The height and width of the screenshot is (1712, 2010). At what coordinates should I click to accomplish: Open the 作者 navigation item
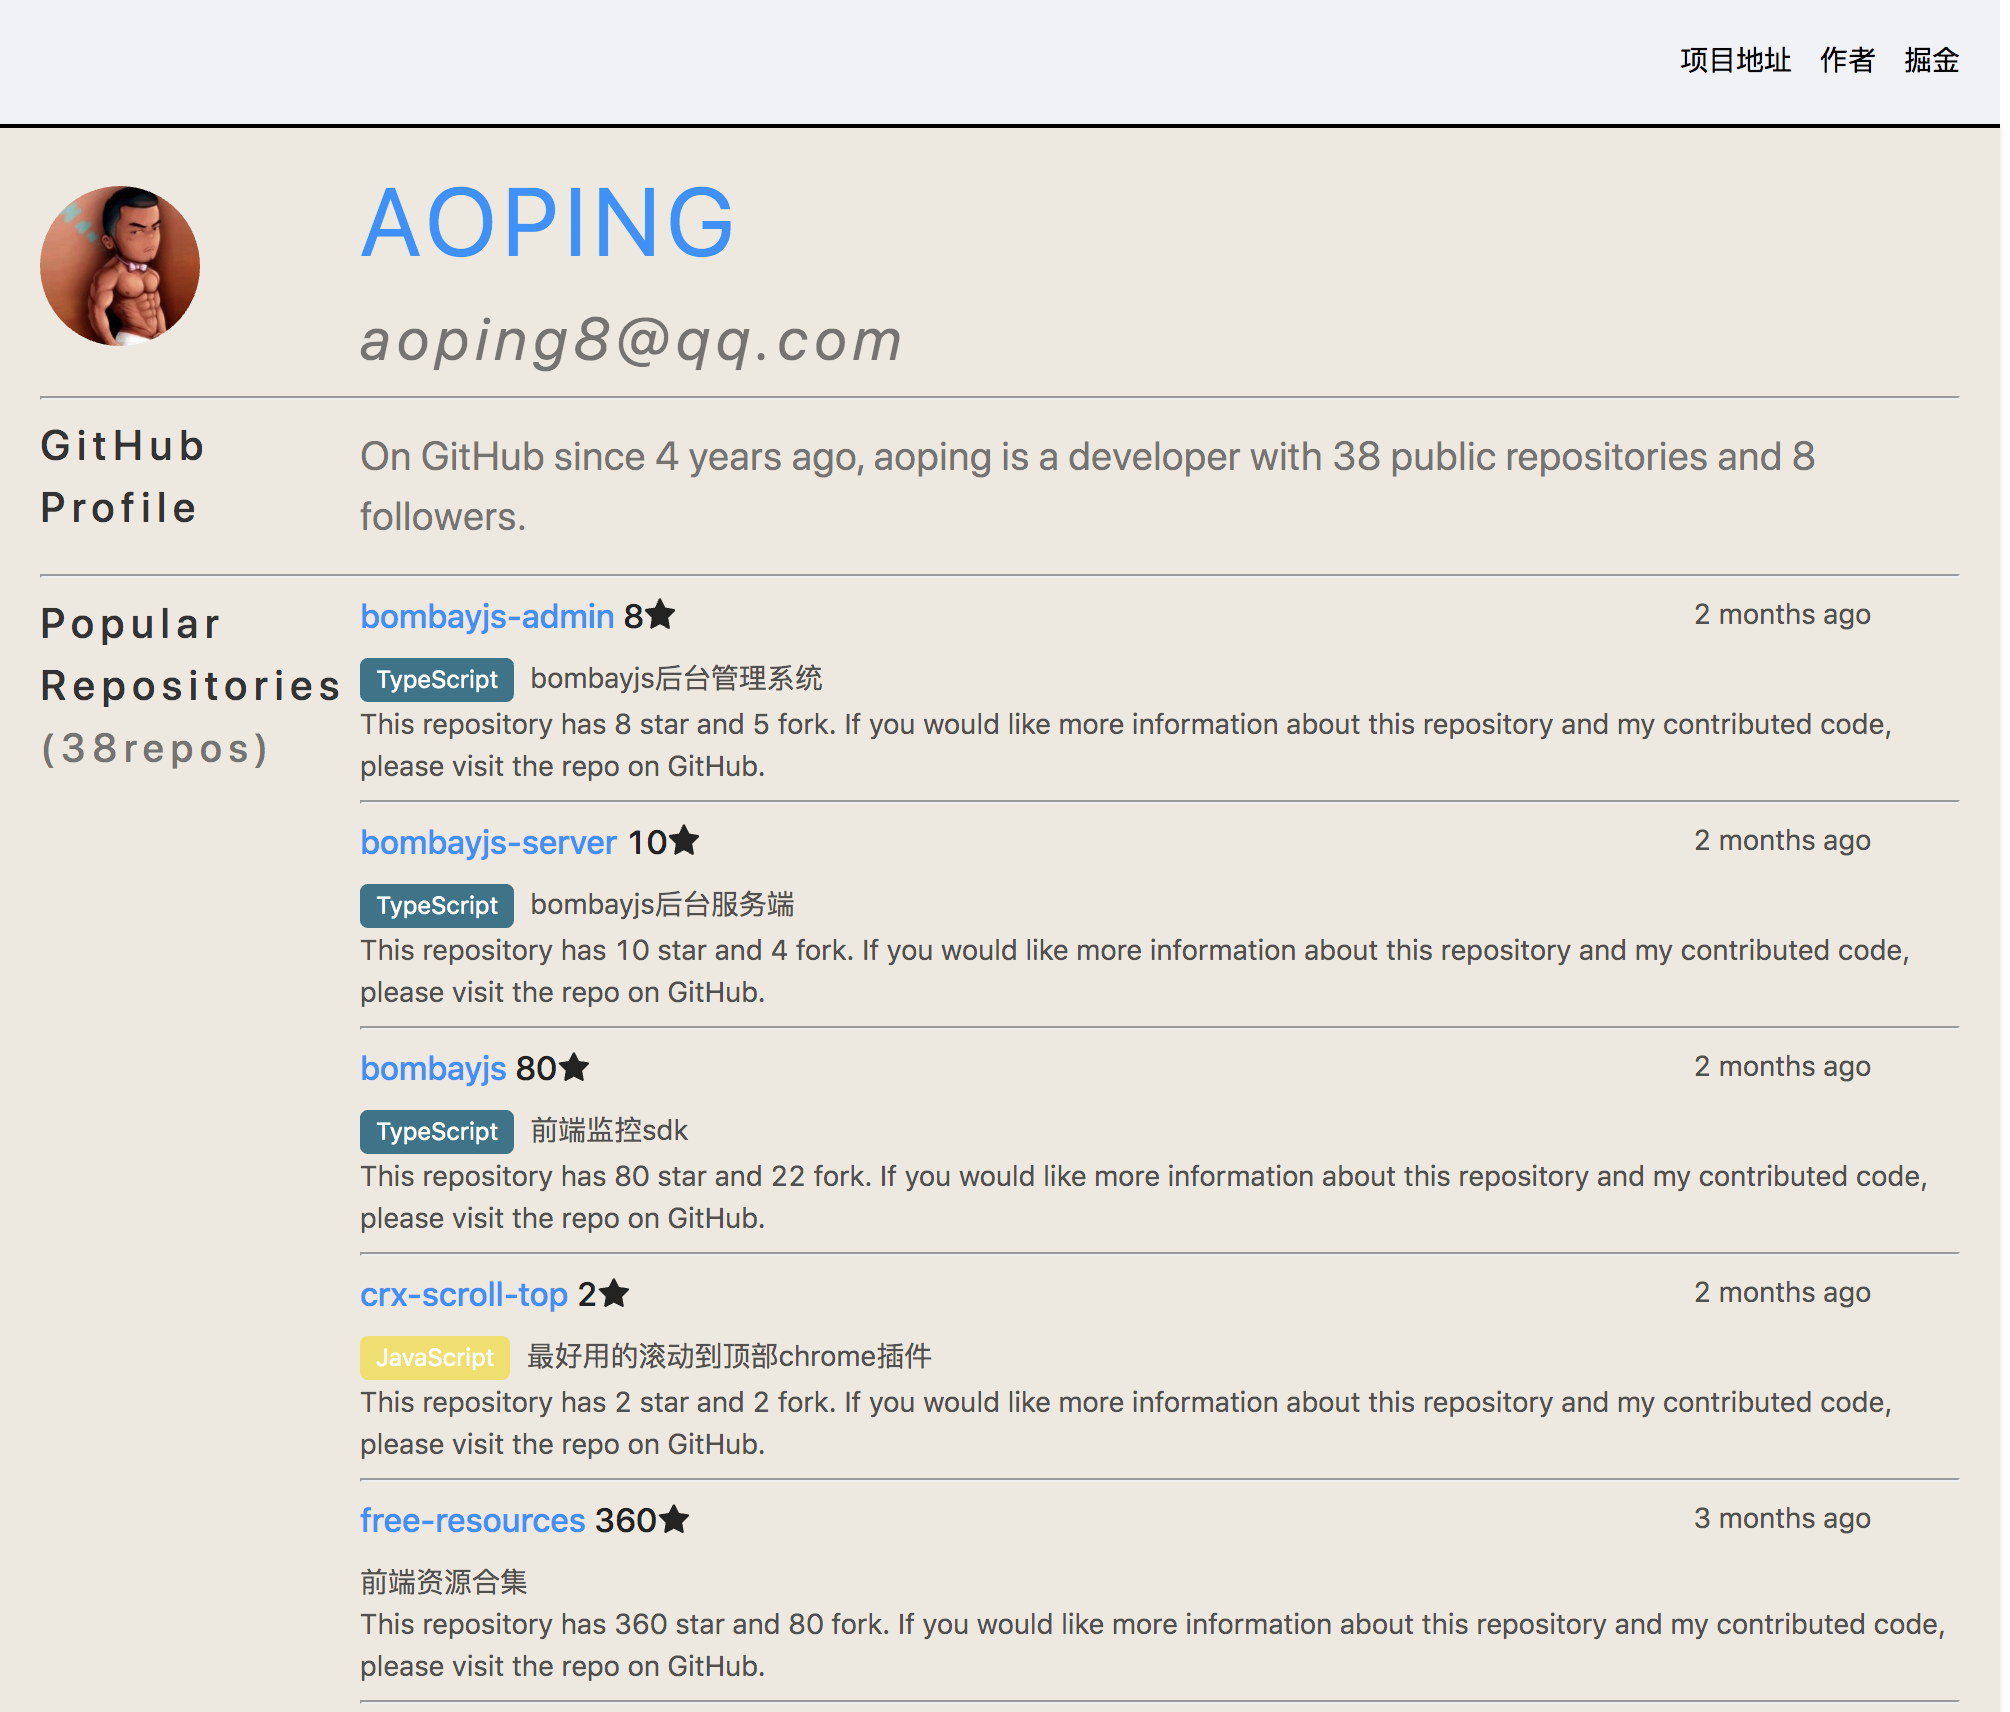point(1847,60)
